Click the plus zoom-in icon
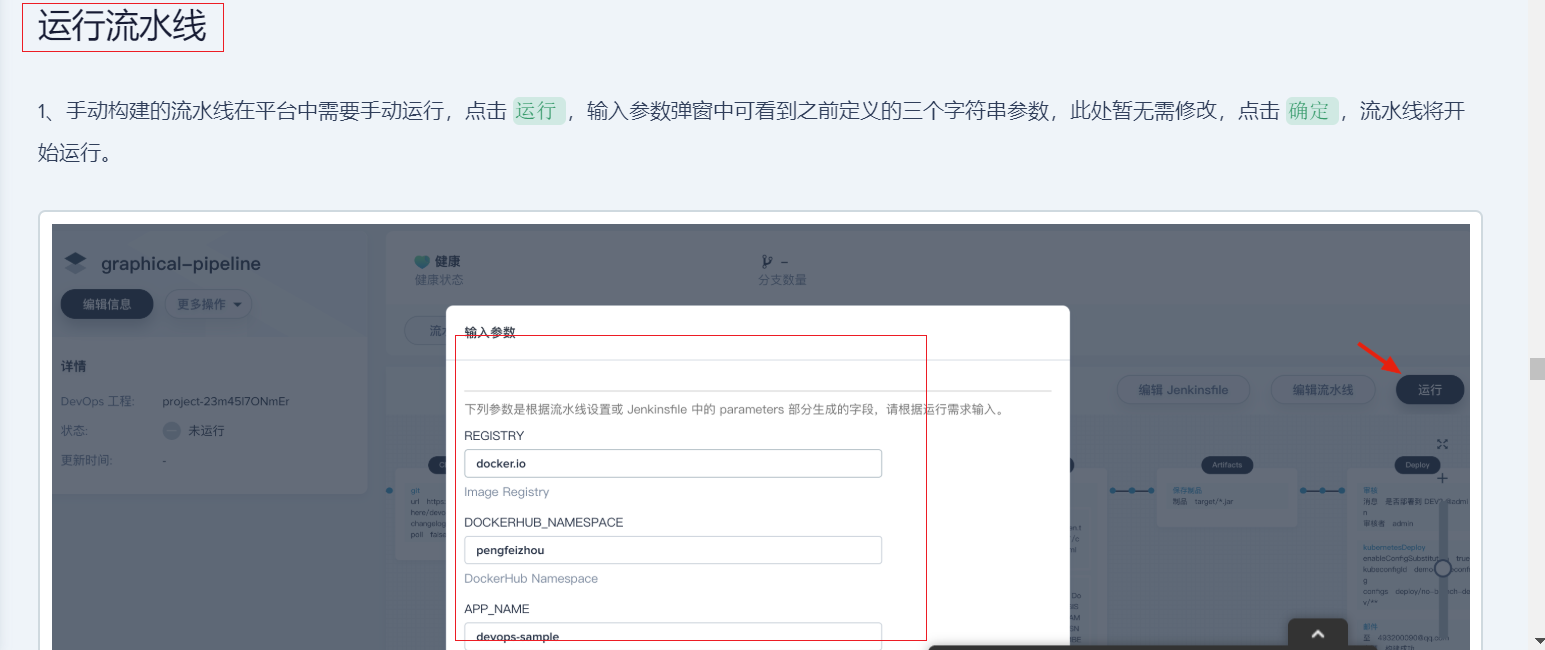The width and height of the screenshot is (1545, 650). (1442, 479)
